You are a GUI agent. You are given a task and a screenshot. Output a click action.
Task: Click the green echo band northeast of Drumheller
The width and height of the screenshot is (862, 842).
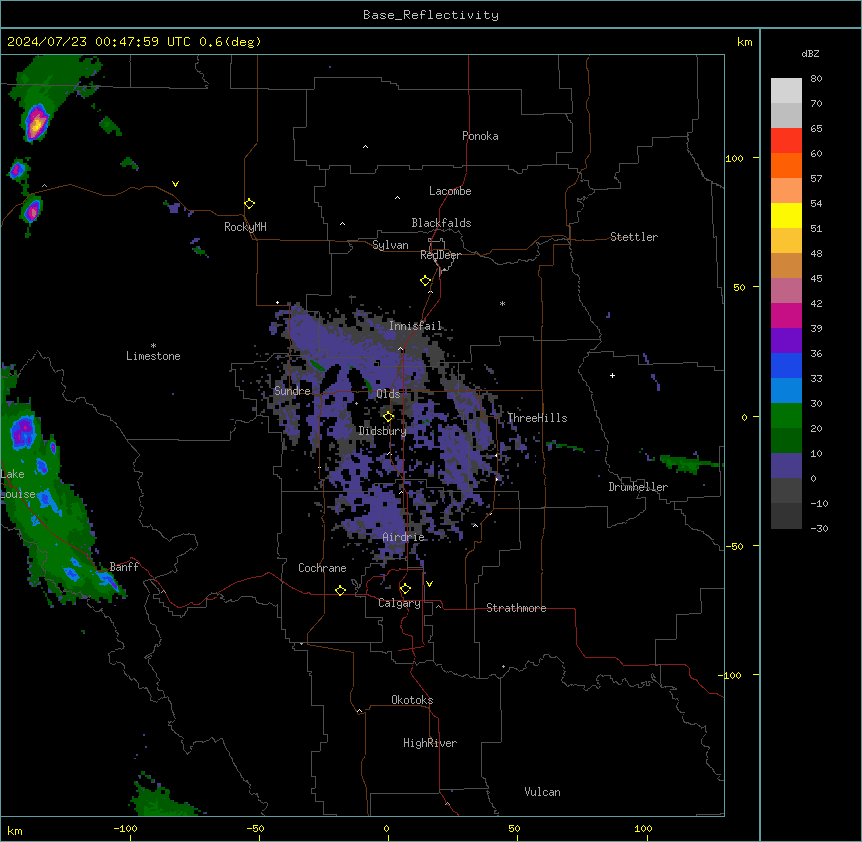click(689, 463)
